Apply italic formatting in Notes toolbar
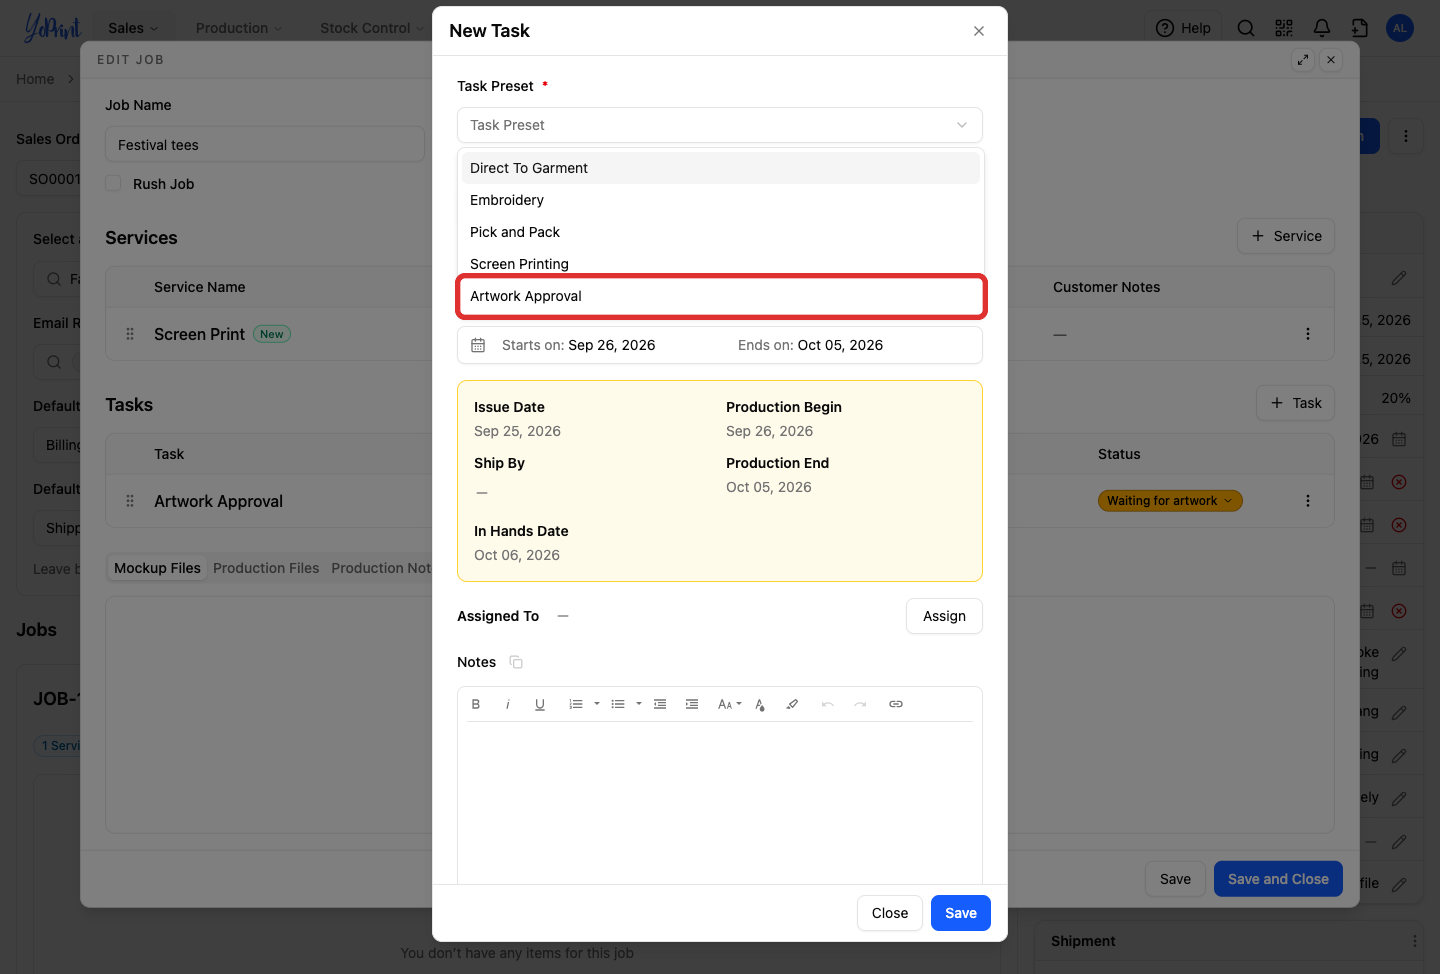 (508, 704)
